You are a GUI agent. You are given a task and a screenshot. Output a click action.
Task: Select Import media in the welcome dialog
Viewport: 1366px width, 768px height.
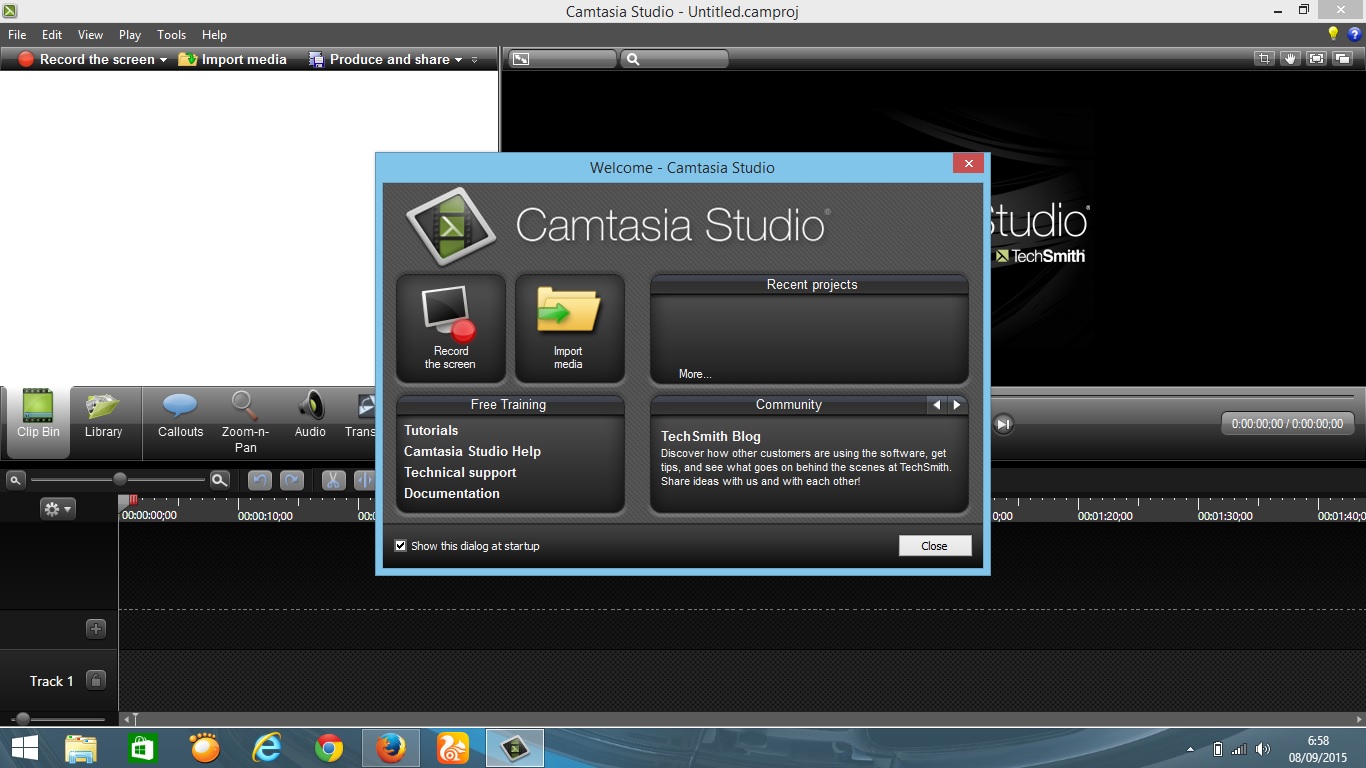click(568, 328)
